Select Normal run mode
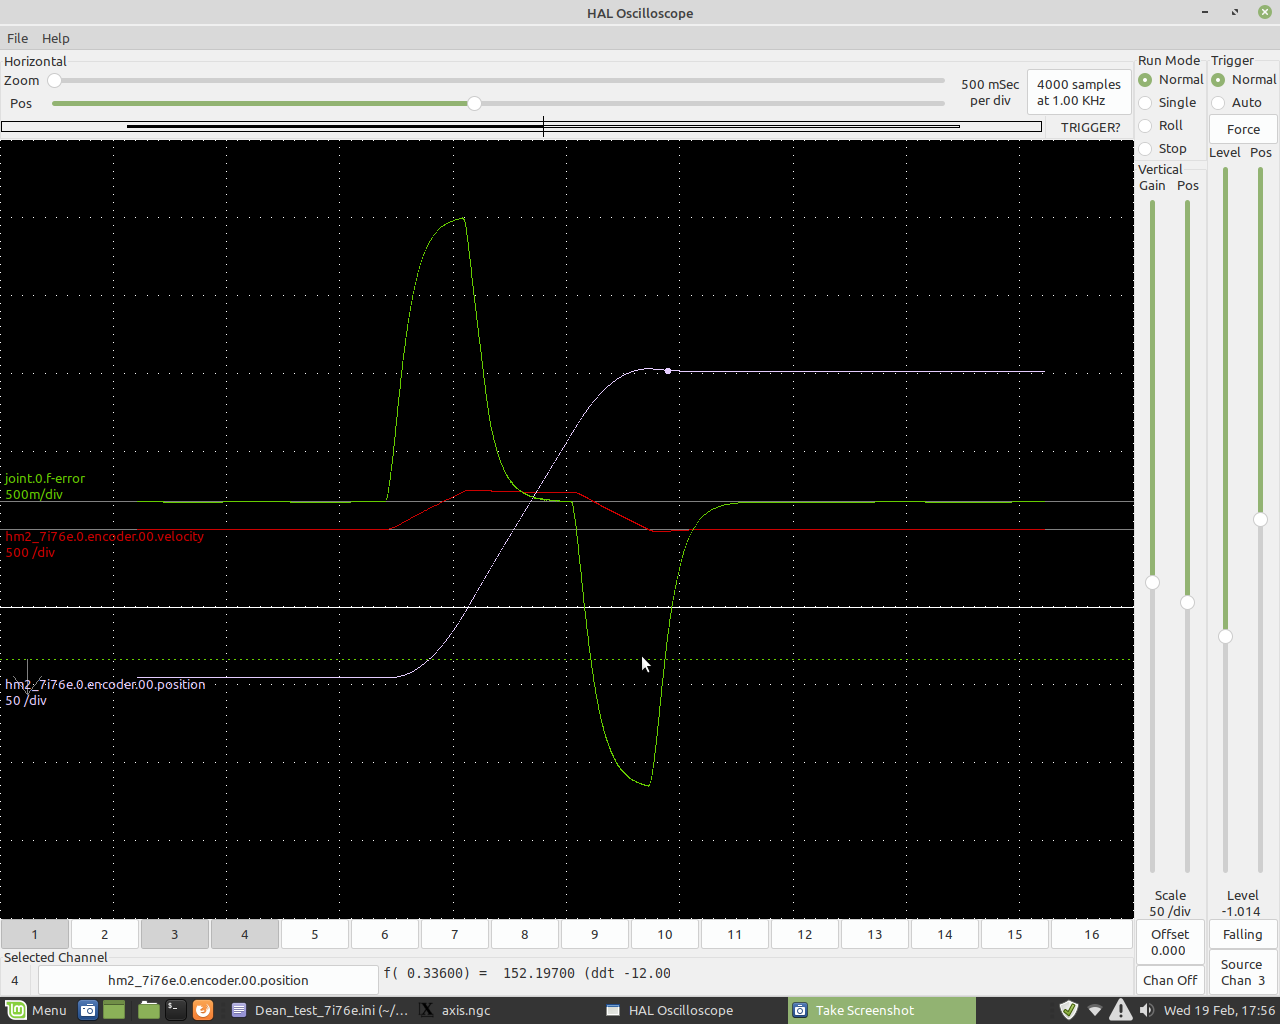1280x1024 pixels. coord(1170,80)
